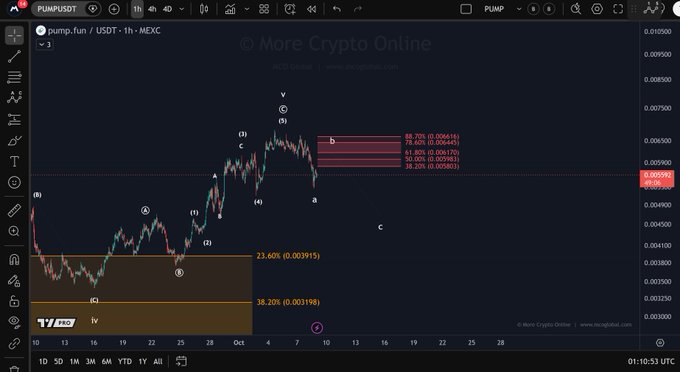Image resolution: width=680 pixels, height=372 pixels.
Task: Switch to the 1h timeframe
Action: click(x=137, y=9)
